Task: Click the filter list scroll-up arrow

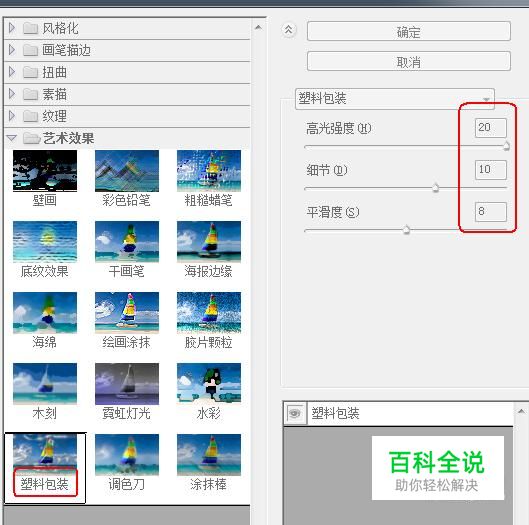Action: (258, 28)
